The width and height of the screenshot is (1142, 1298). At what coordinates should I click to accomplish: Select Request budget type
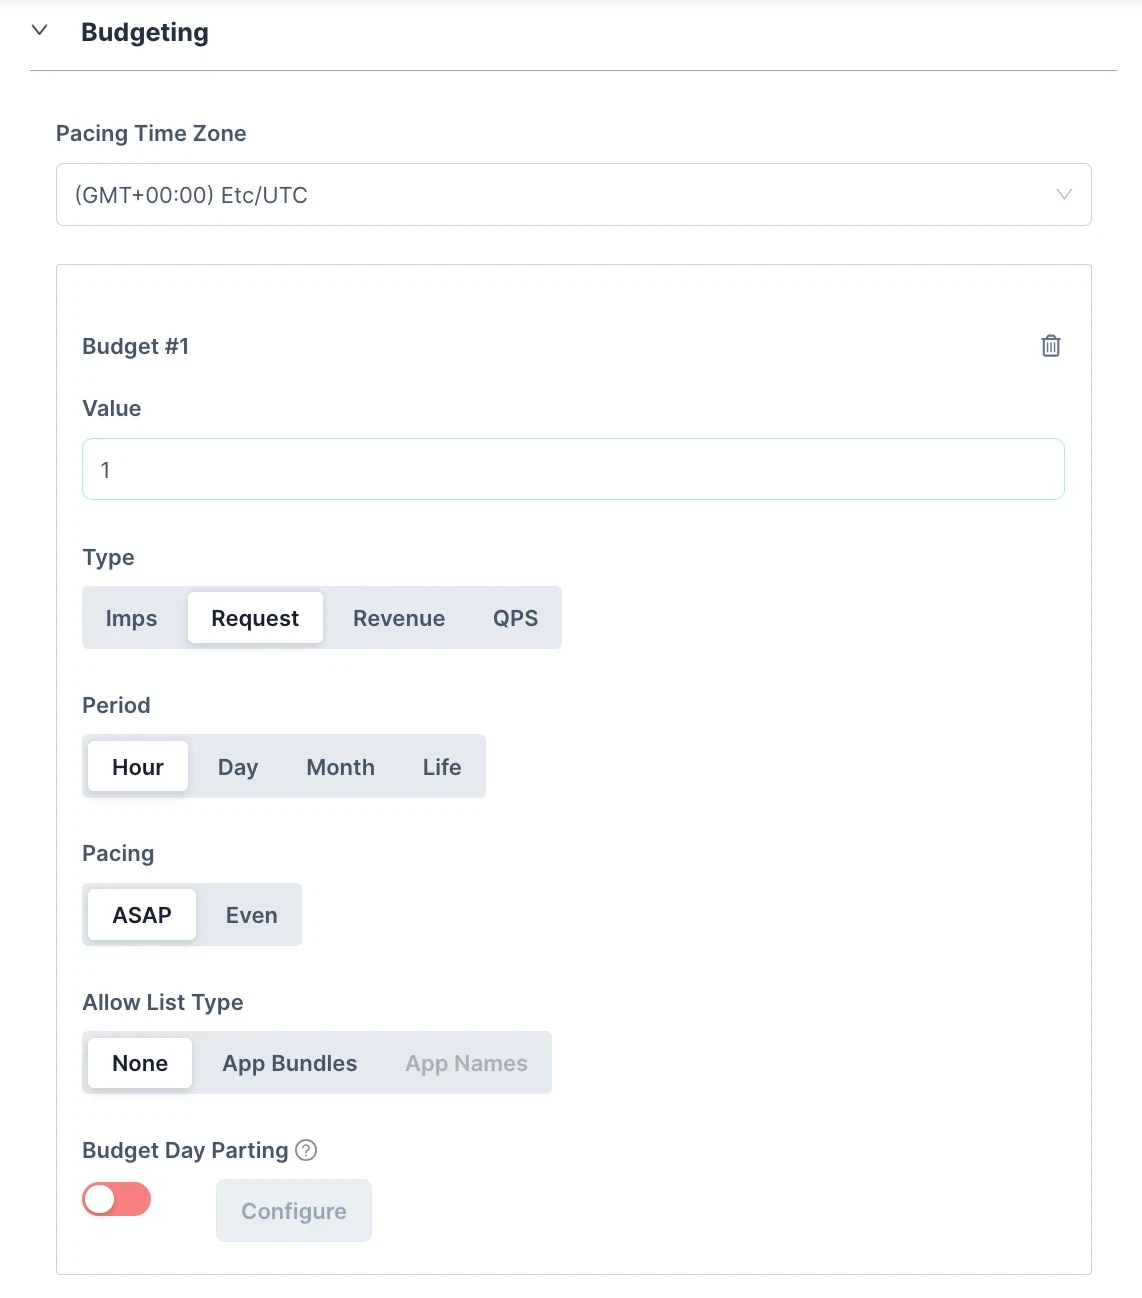tap(255, 618)
